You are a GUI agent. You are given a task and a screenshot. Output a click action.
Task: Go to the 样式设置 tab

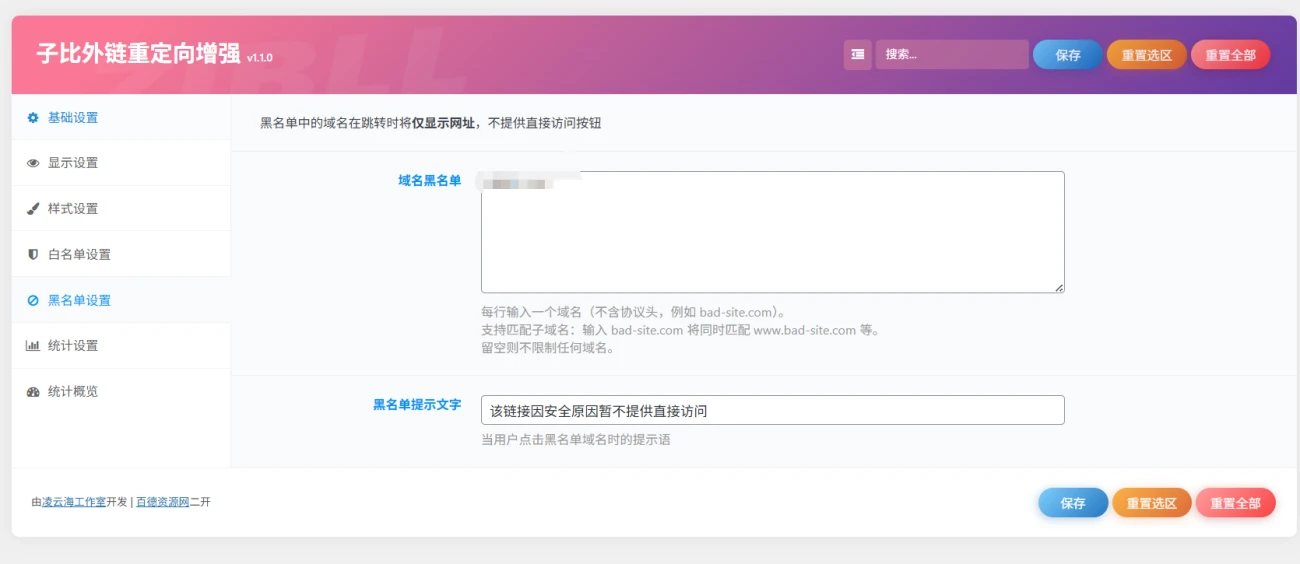click(x=121, y=209)
